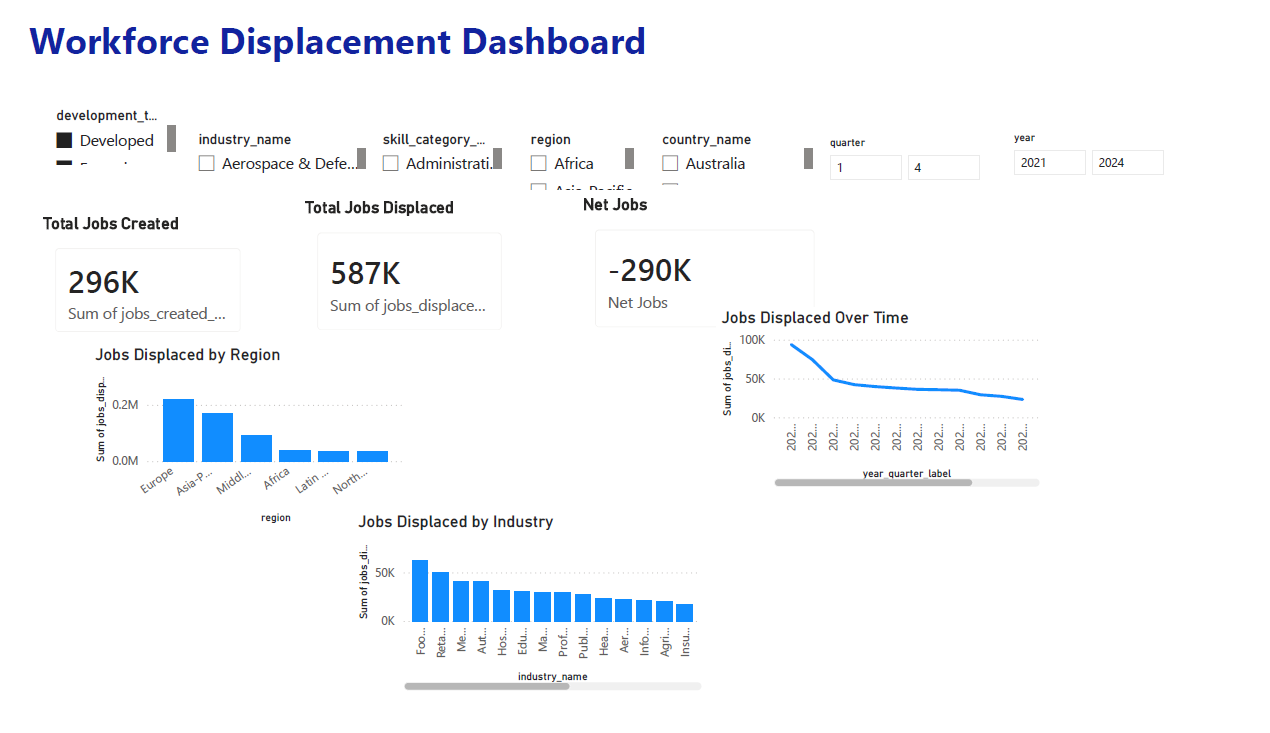Click the quarter slicer label

847,143
